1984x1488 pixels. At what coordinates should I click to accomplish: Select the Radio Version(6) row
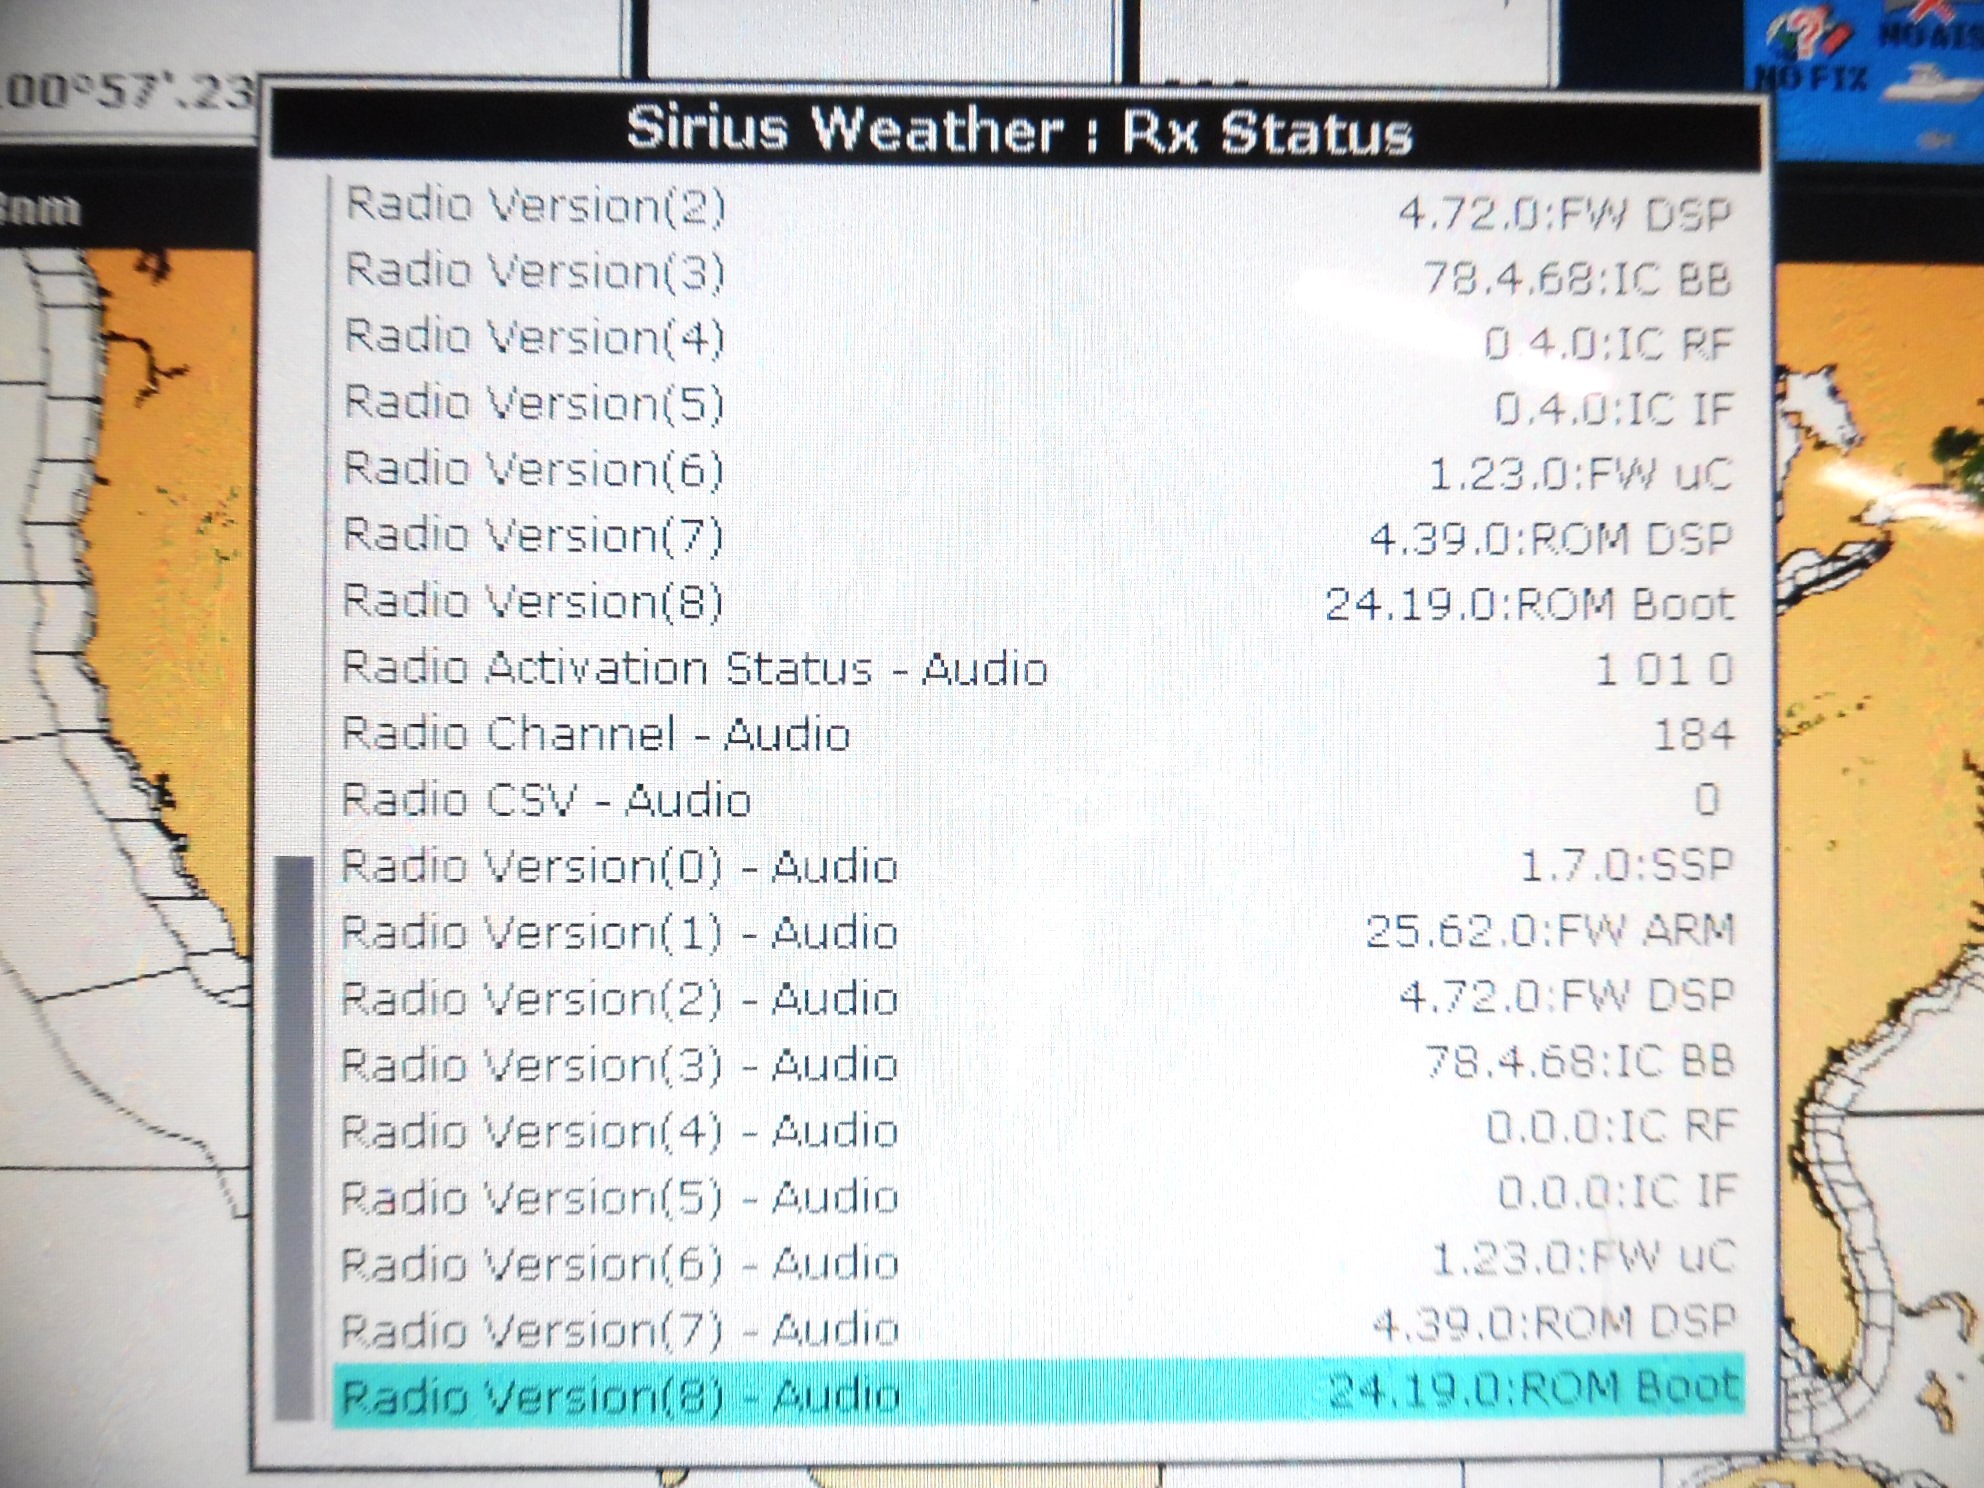(1038, 471)
